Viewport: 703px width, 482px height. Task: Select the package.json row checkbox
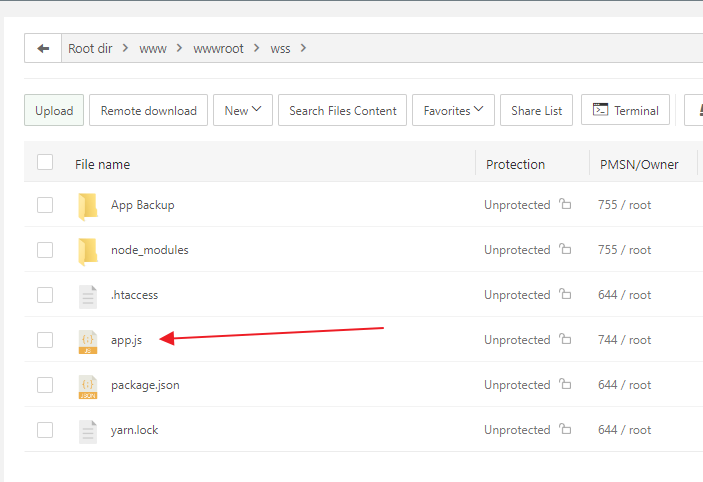(45, 385)
